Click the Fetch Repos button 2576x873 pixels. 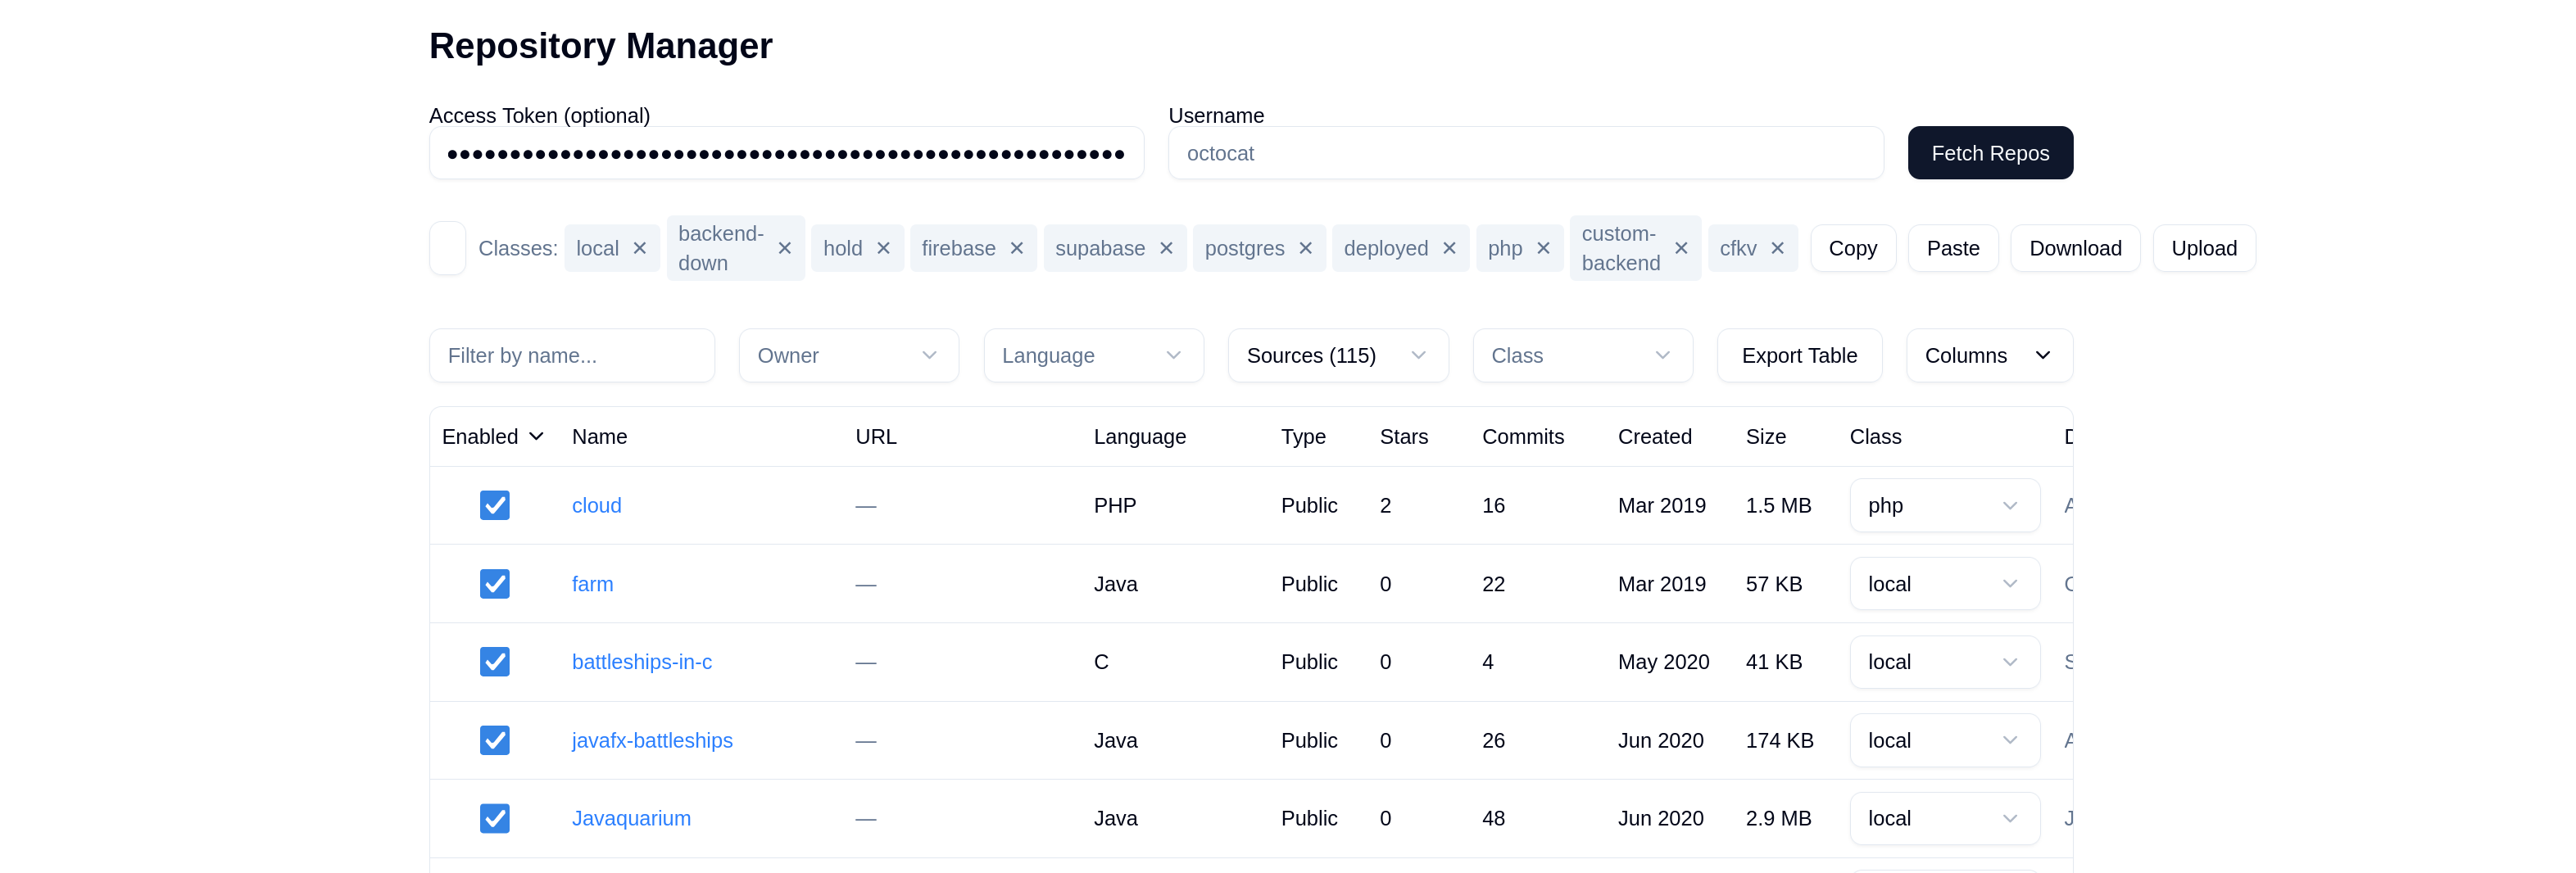[1989, 153]
